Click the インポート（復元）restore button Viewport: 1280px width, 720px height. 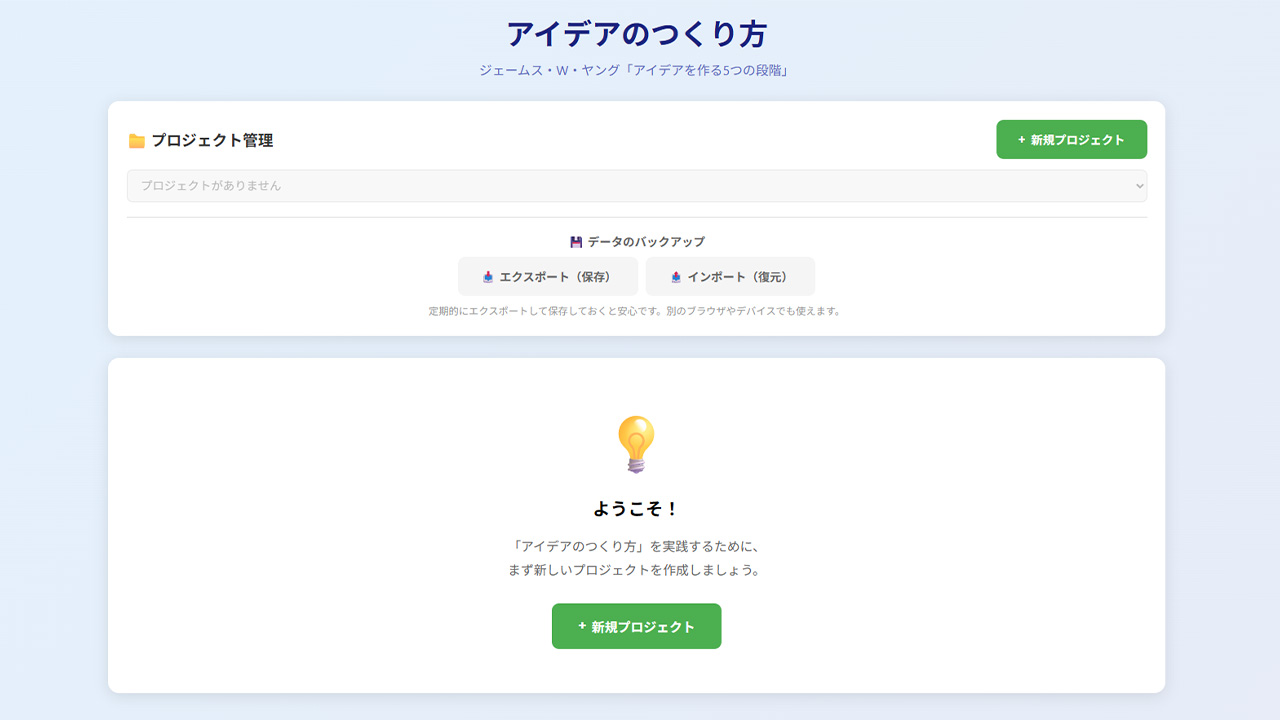730,276
